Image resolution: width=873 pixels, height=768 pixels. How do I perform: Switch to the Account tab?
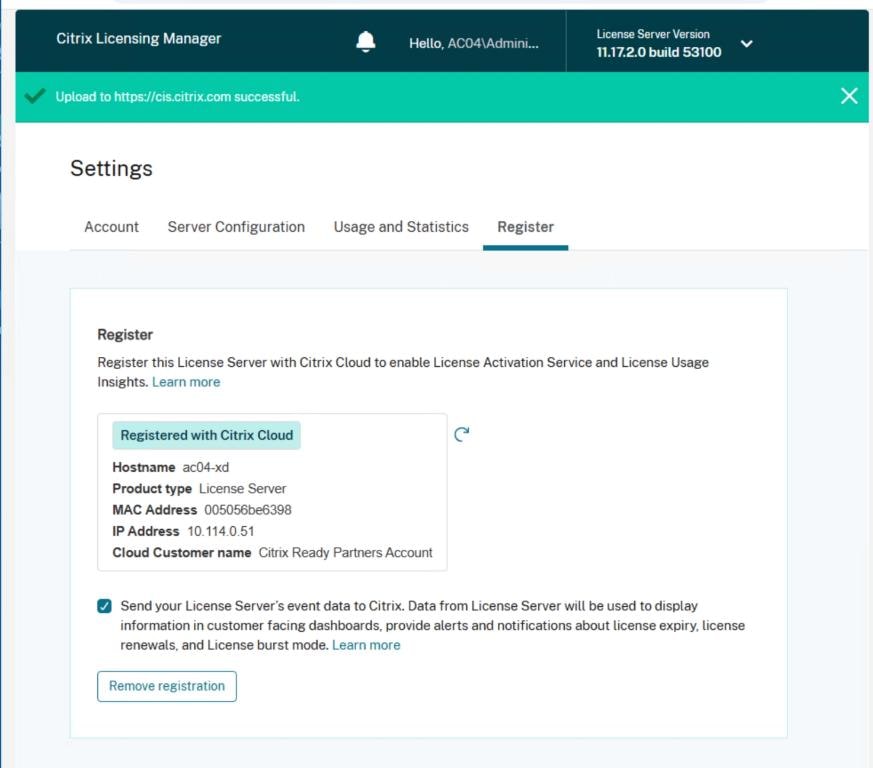(x=111, y=227)
